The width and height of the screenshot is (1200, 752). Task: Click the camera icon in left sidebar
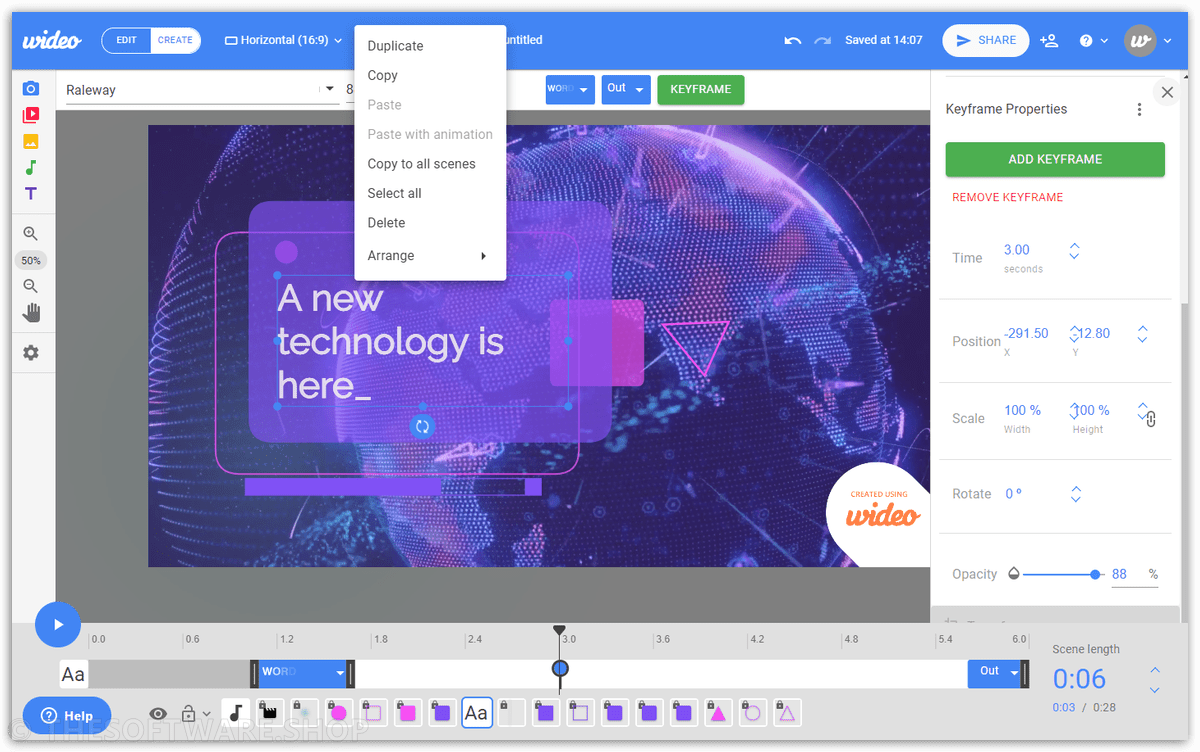[31, 89]
